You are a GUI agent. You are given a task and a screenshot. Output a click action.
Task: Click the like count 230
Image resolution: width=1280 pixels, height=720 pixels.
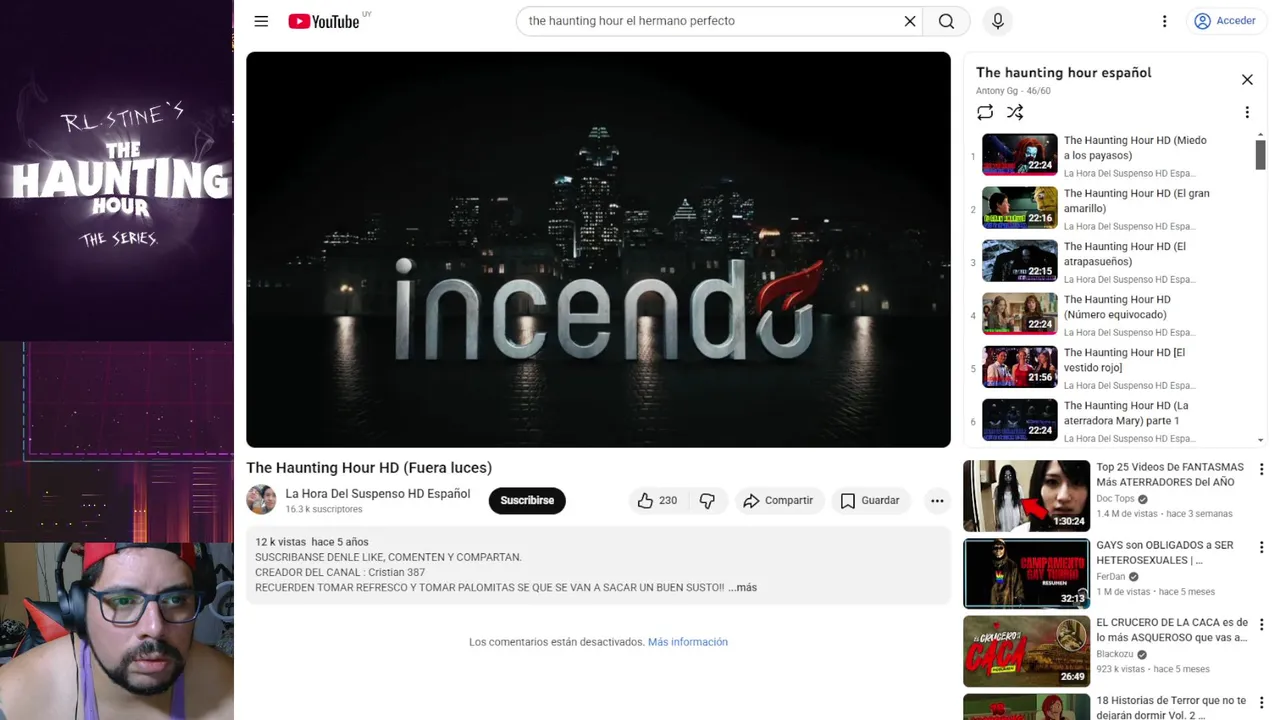[x=668, y=500]
